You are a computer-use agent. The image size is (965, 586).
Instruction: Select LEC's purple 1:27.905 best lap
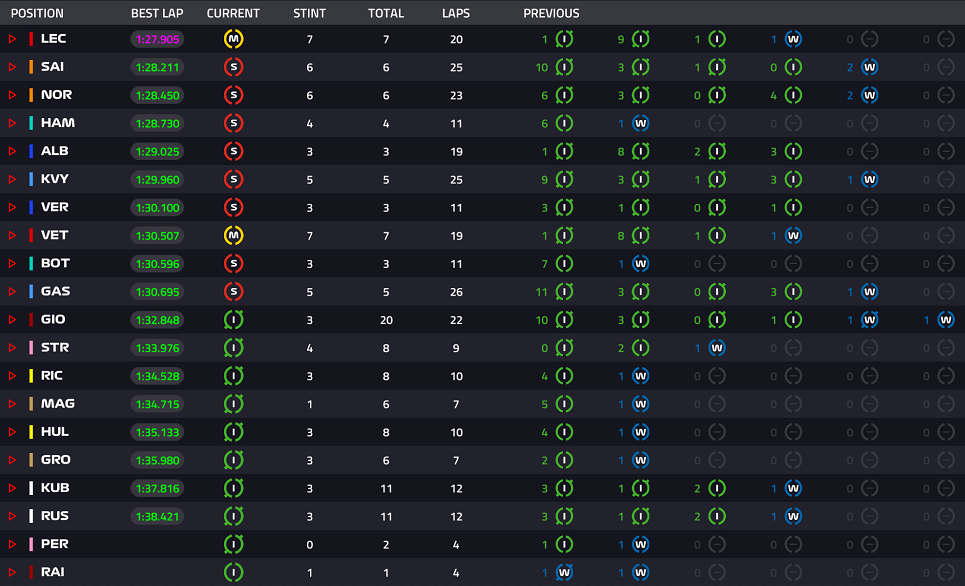[158, 39]
